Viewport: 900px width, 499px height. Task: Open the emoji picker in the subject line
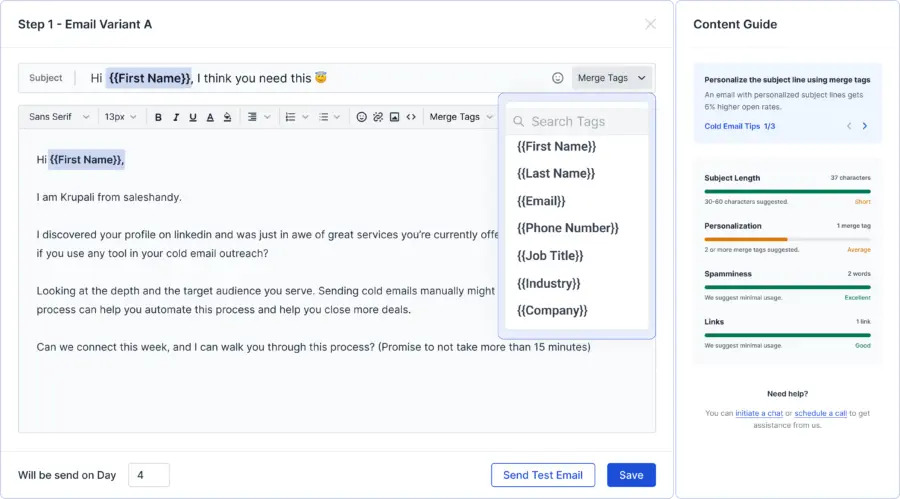[557, 78]
